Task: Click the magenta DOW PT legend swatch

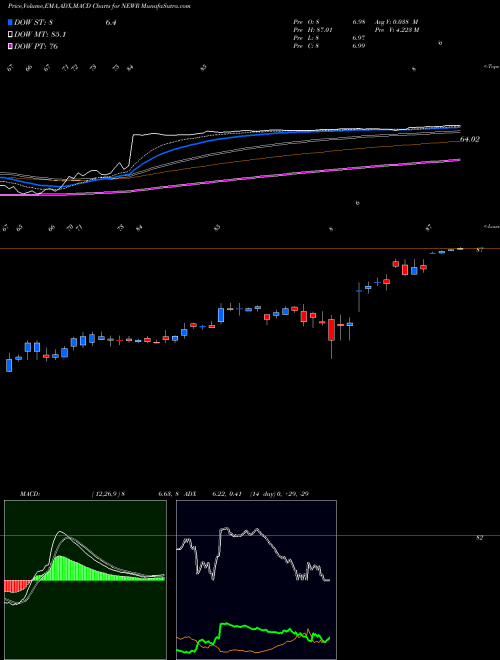Action: [x=10, y=46]
